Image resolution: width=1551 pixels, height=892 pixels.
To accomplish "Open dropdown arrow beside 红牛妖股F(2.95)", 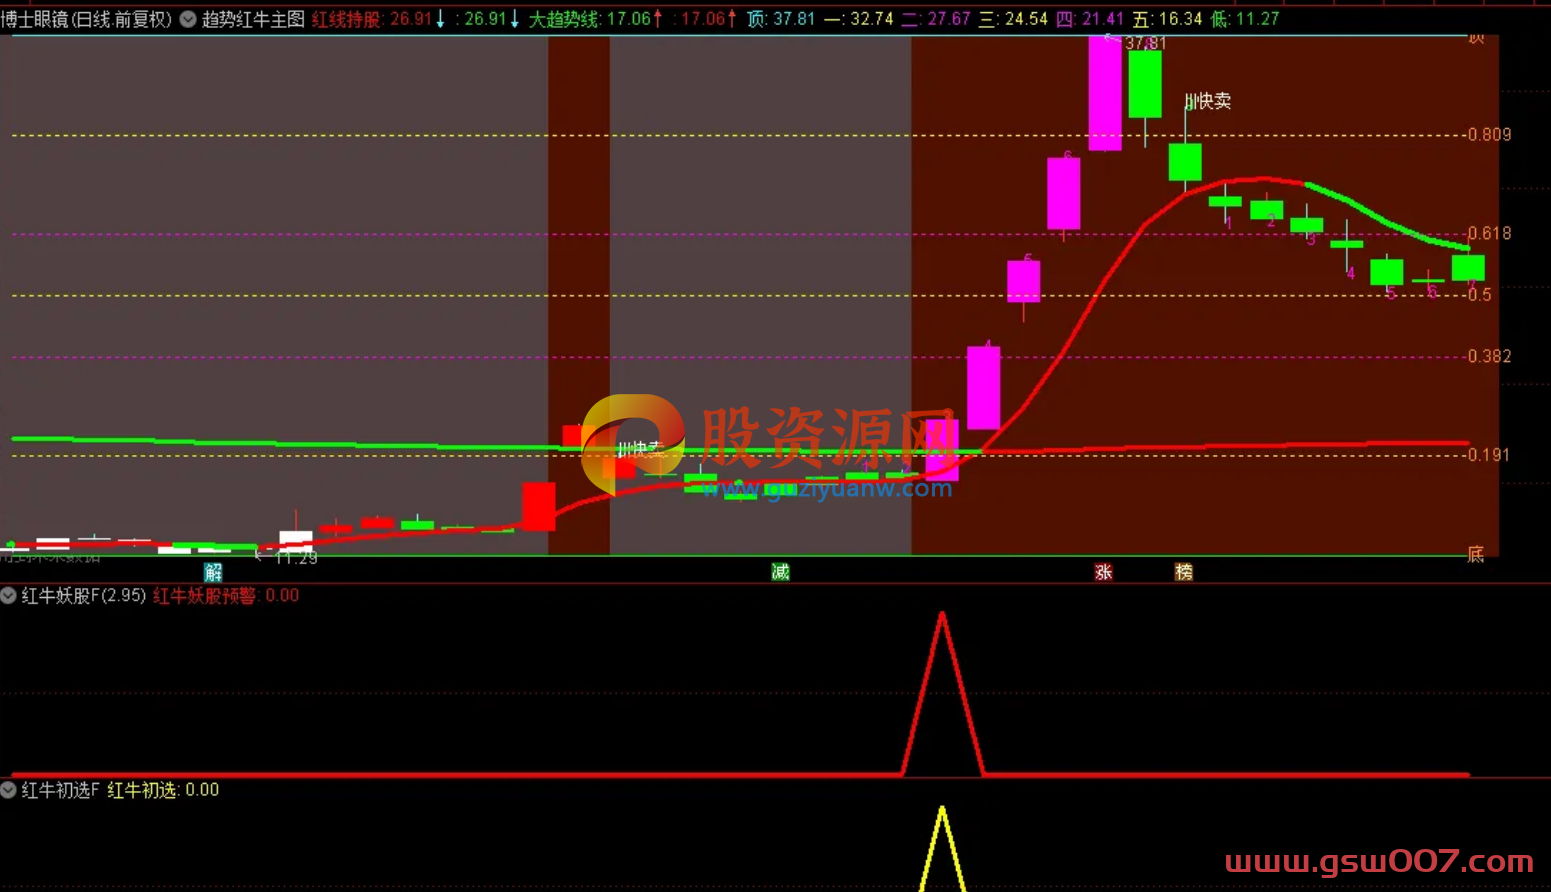I will tap(9, 596).
